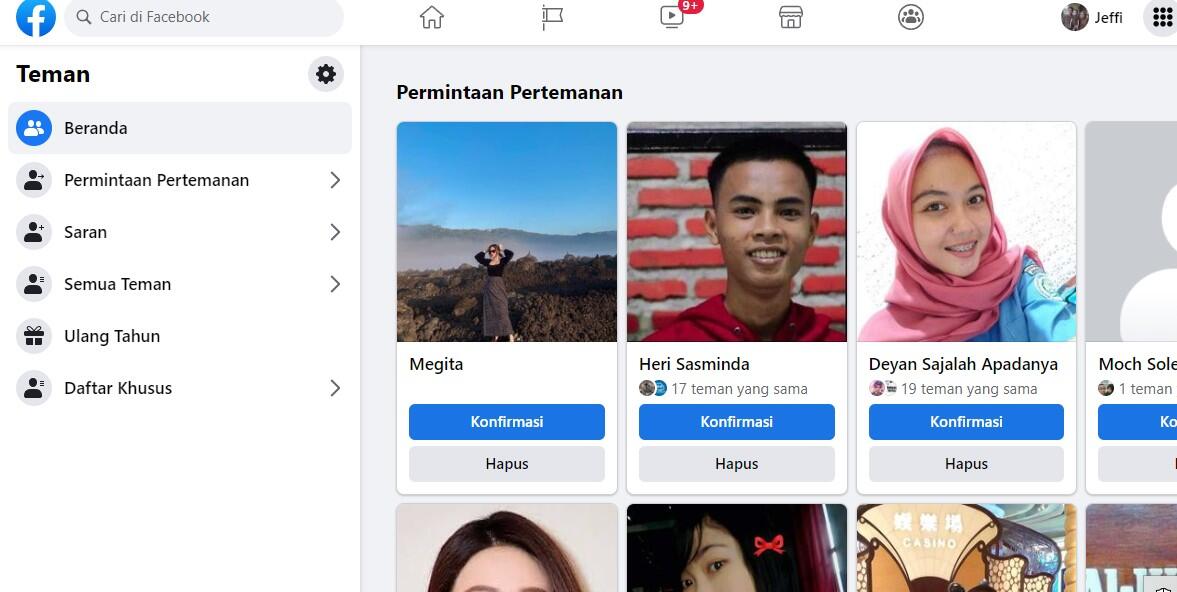Click the Facebook logo icon
The height and width of the screenshot is (592, 1177).
36,17
